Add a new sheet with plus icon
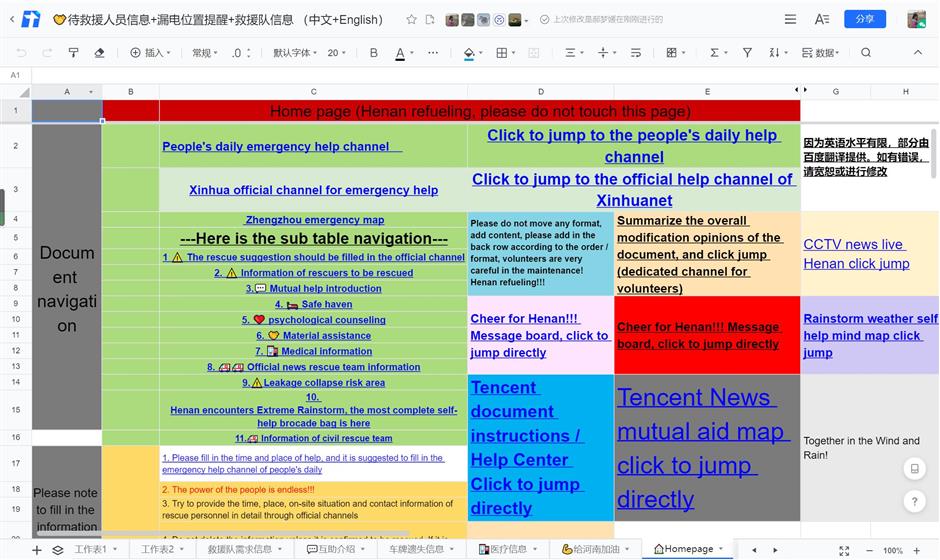Image resolution: width=940 pixels, height=560 pixels. point(37,550)
